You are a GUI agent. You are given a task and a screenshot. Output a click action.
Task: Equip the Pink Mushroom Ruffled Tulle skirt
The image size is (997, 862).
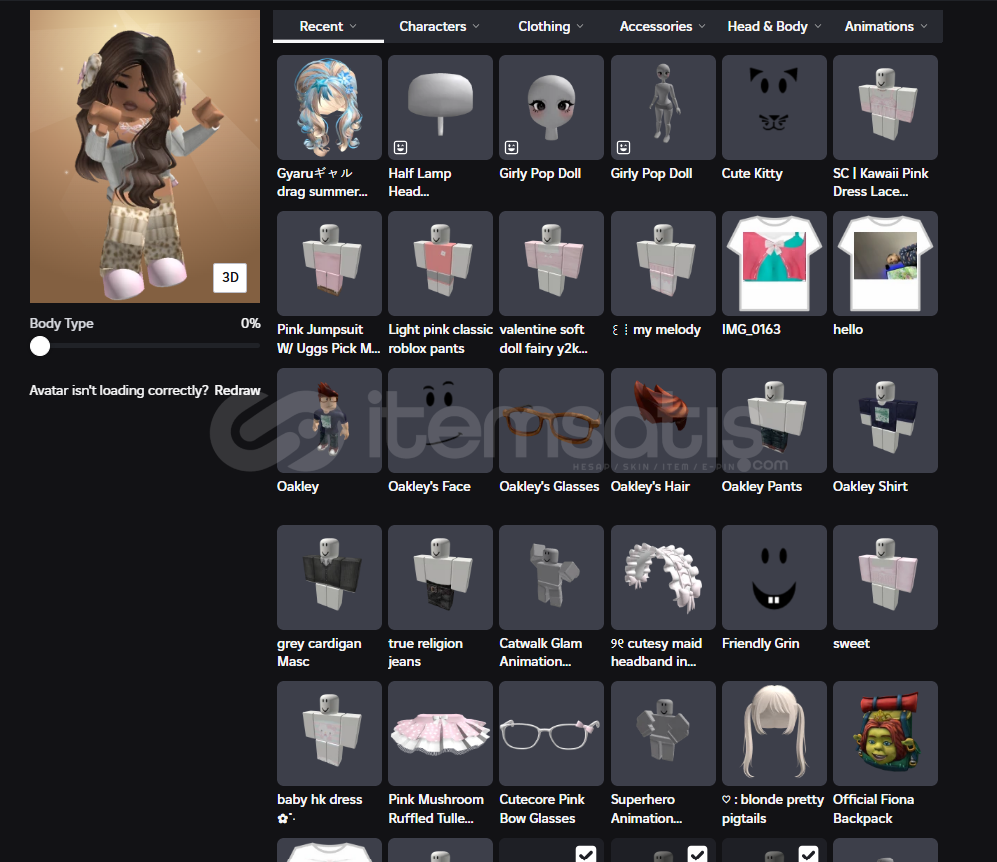[440, 734]
